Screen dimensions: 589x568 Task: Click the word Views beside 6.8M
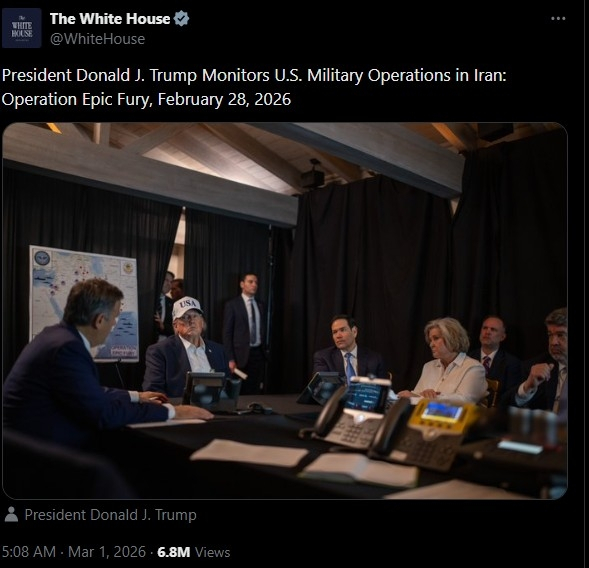click(213, 552)
